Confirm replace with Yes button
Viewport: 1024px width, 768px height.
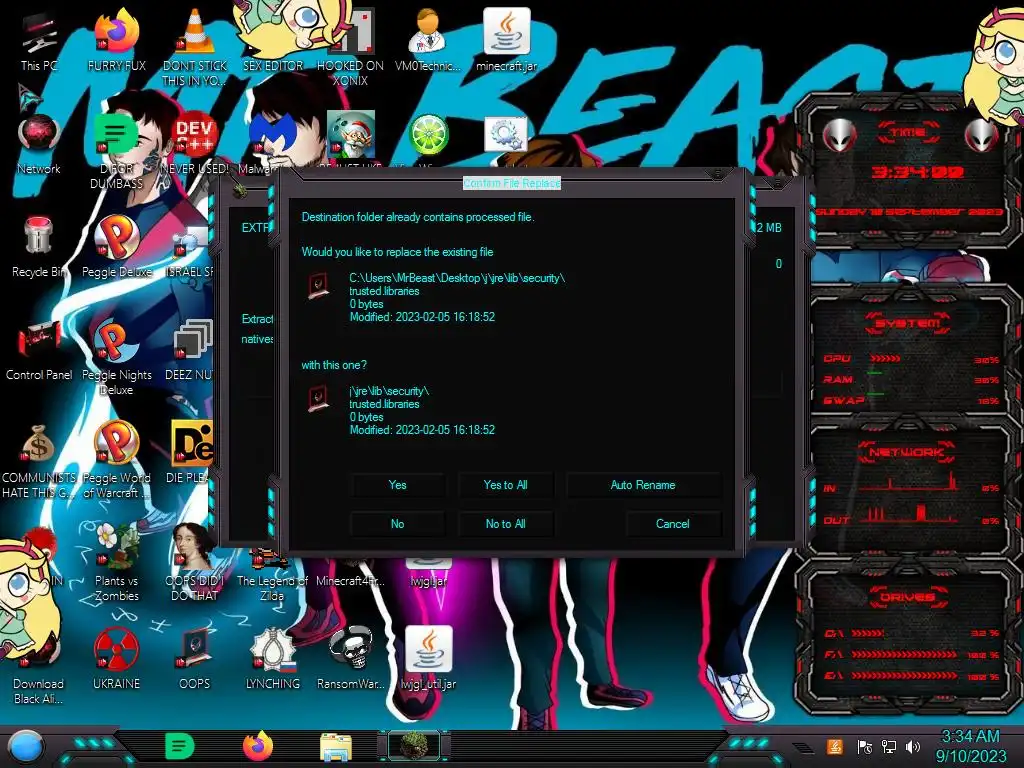397,485
